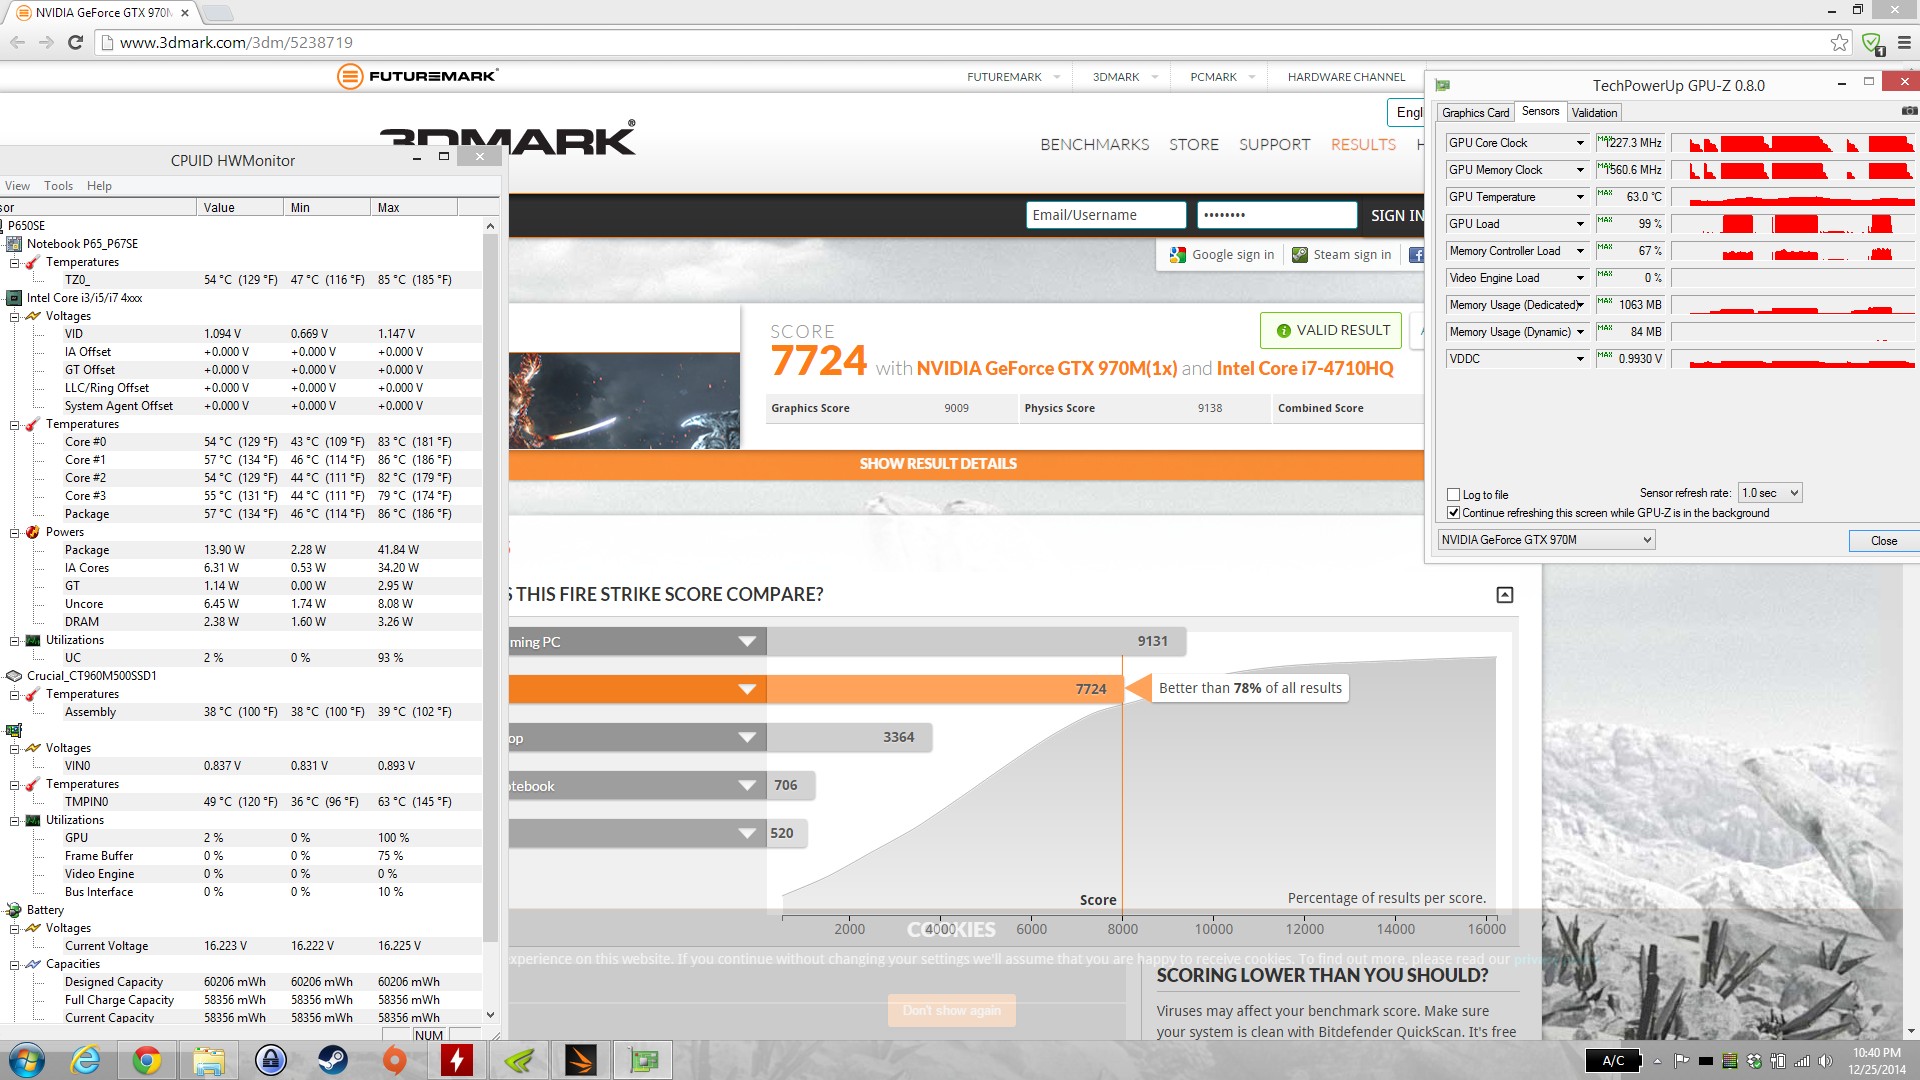
Task: Open the BENCHMARKS navigation item
Action: click(1094, 145)
